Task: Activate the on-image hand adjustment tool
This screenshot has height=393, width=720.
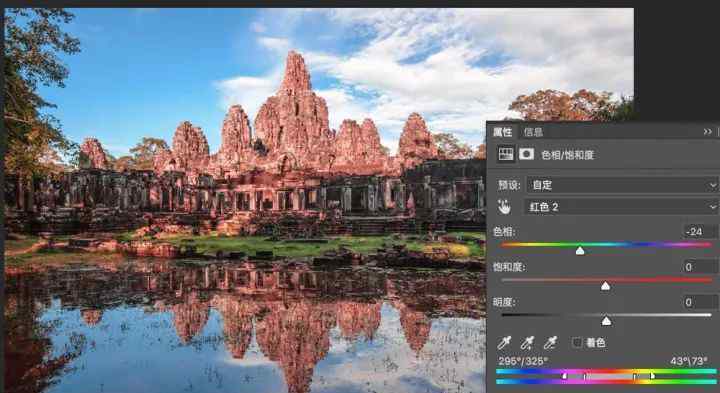Action: tap(504, 207)
